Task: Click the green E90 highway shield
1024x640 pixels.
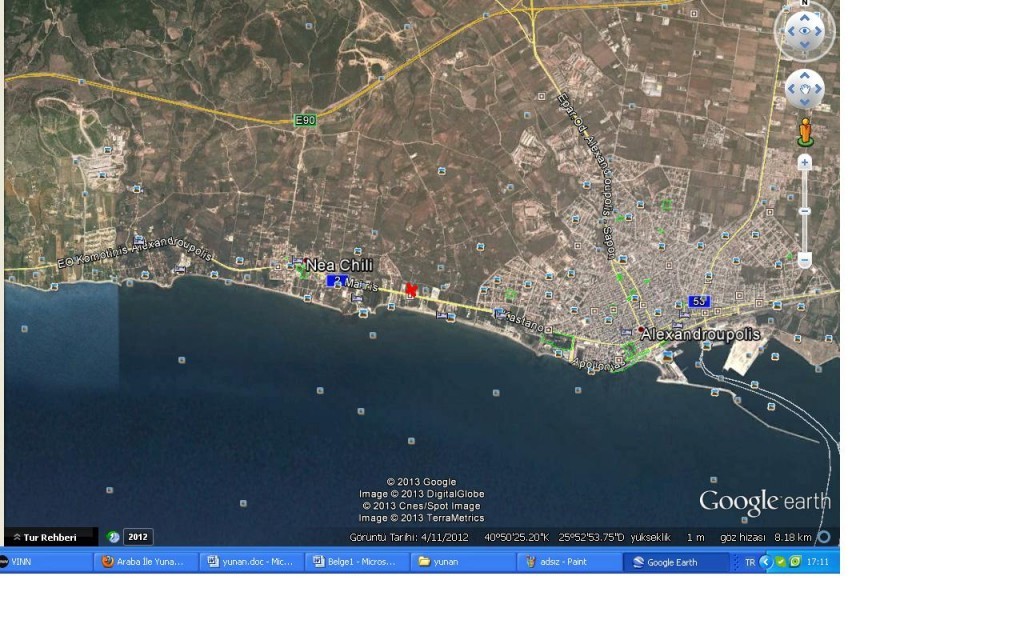Action: coord(305,121)
